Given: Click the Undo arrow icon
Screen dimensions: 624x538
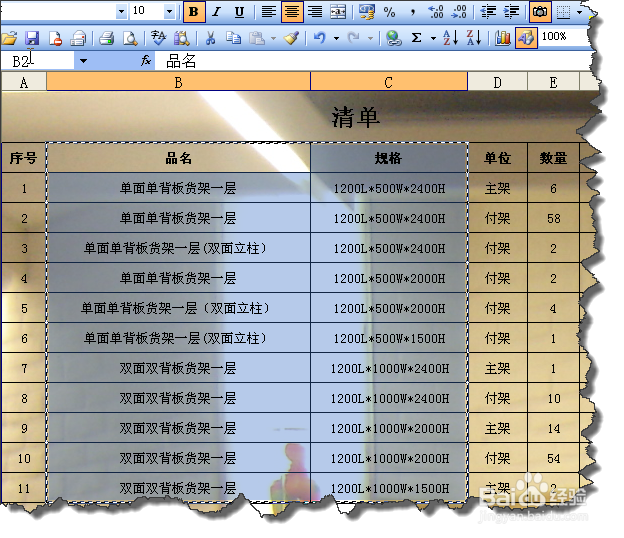Looking at the screenshot, I should click(x=320, y=38).
